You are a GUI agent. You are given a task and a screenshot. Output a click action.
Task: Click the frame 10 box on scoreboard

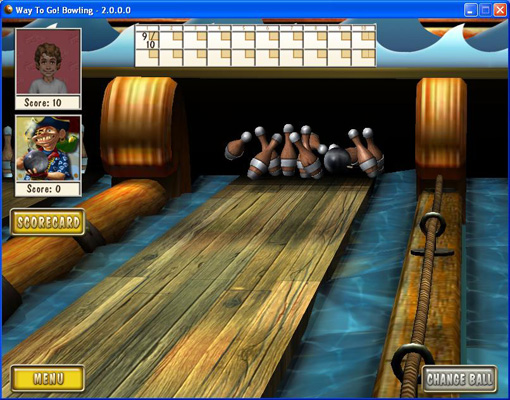pos(364,40)
